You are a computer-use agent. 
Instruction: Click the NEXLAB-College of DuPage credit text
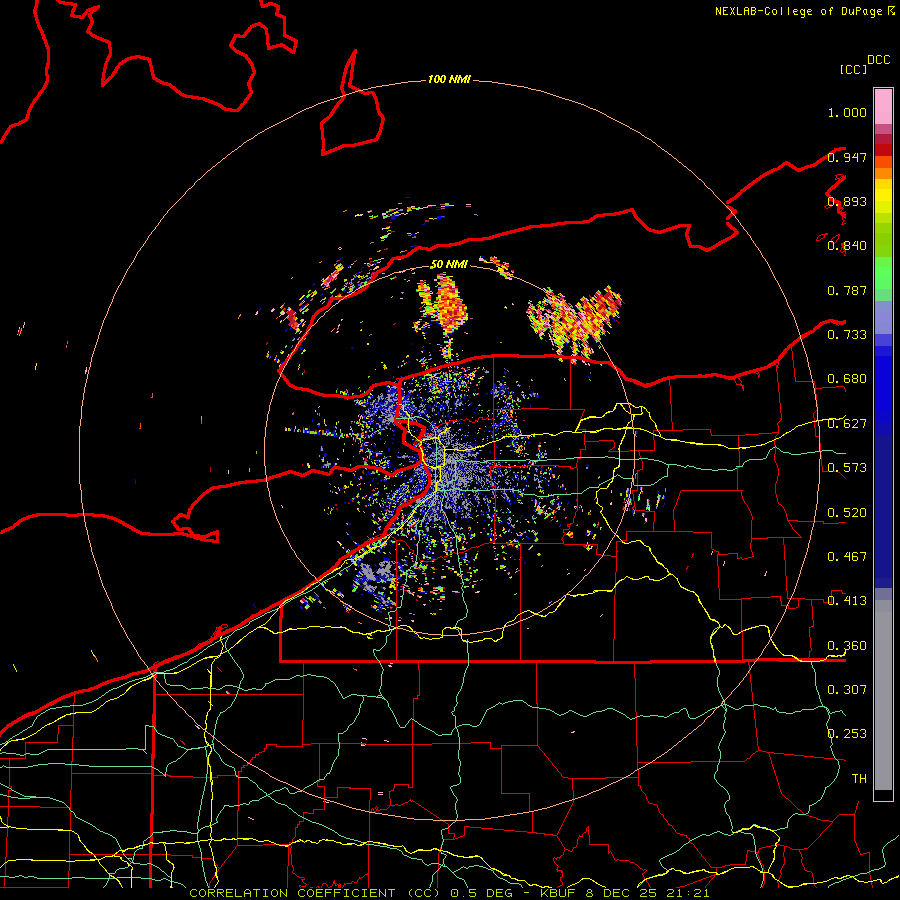coord(801,11)
